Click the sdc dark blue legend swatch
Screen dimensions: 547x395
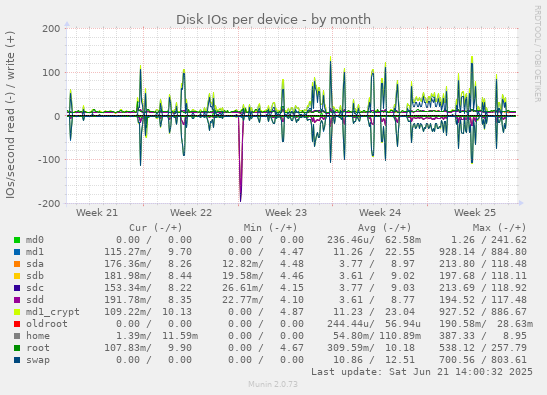[x=17, y=288]
